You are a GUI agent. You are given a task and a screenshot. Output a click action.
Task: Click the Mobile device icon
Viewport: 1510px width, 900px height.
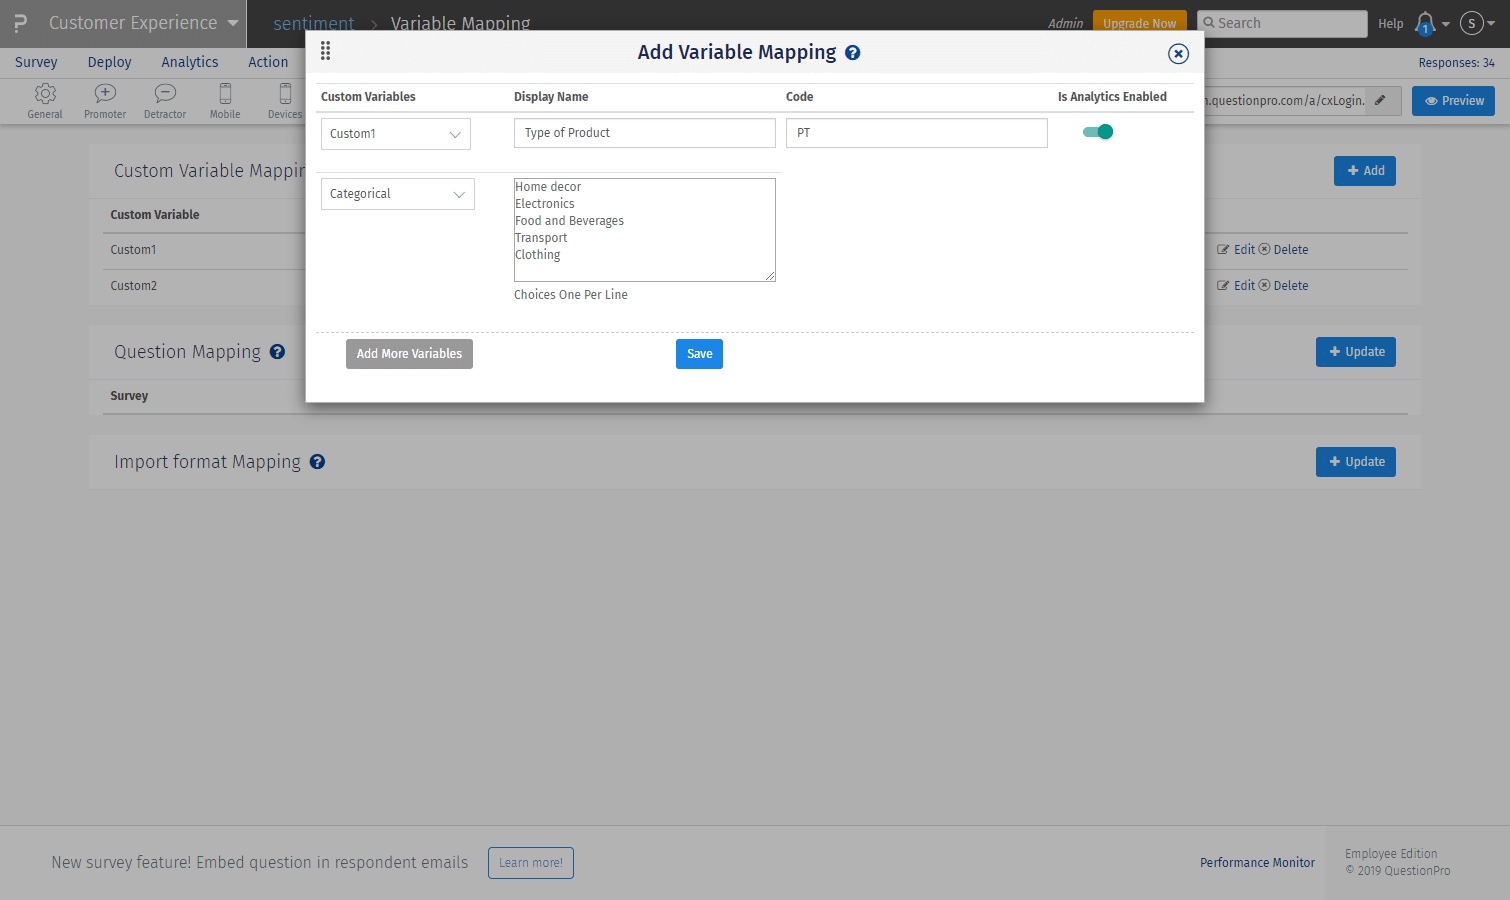click(225, 94)
